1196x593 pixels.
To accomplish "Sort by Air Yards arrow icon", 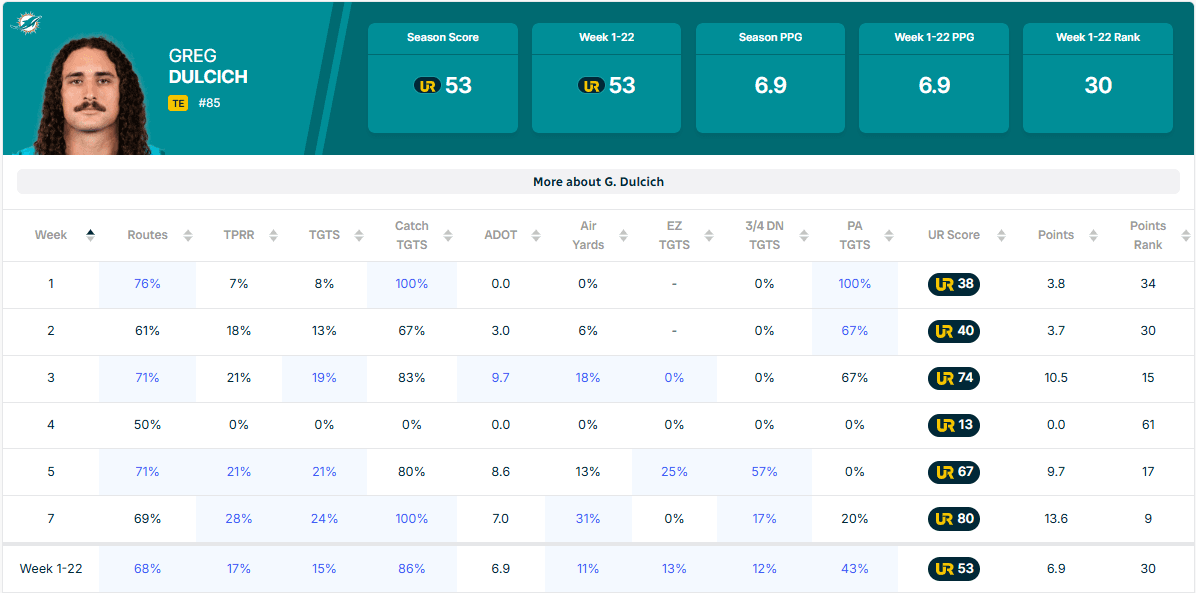I will 623,235.
